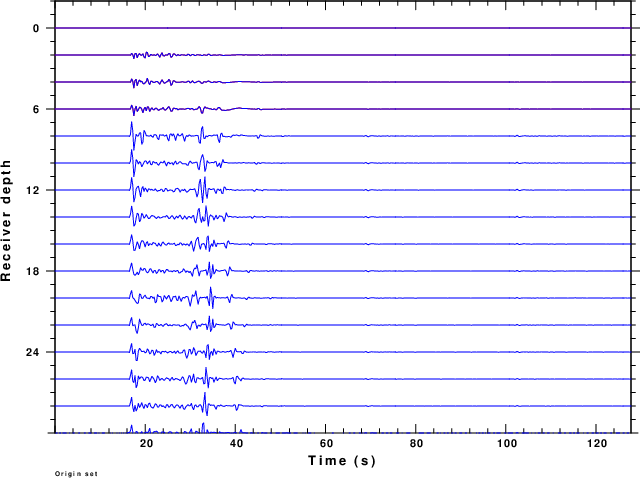Click the time axis label 60
Screen dimensions: 640x478
point(326,444)
